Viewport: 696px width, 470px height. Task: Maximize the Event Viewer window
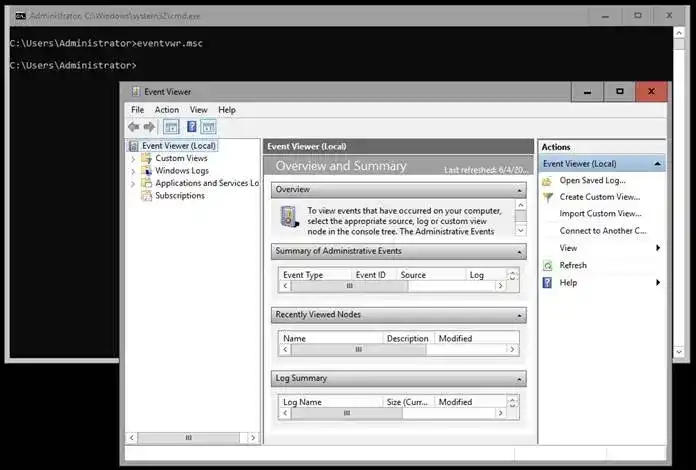click(620, 92)
